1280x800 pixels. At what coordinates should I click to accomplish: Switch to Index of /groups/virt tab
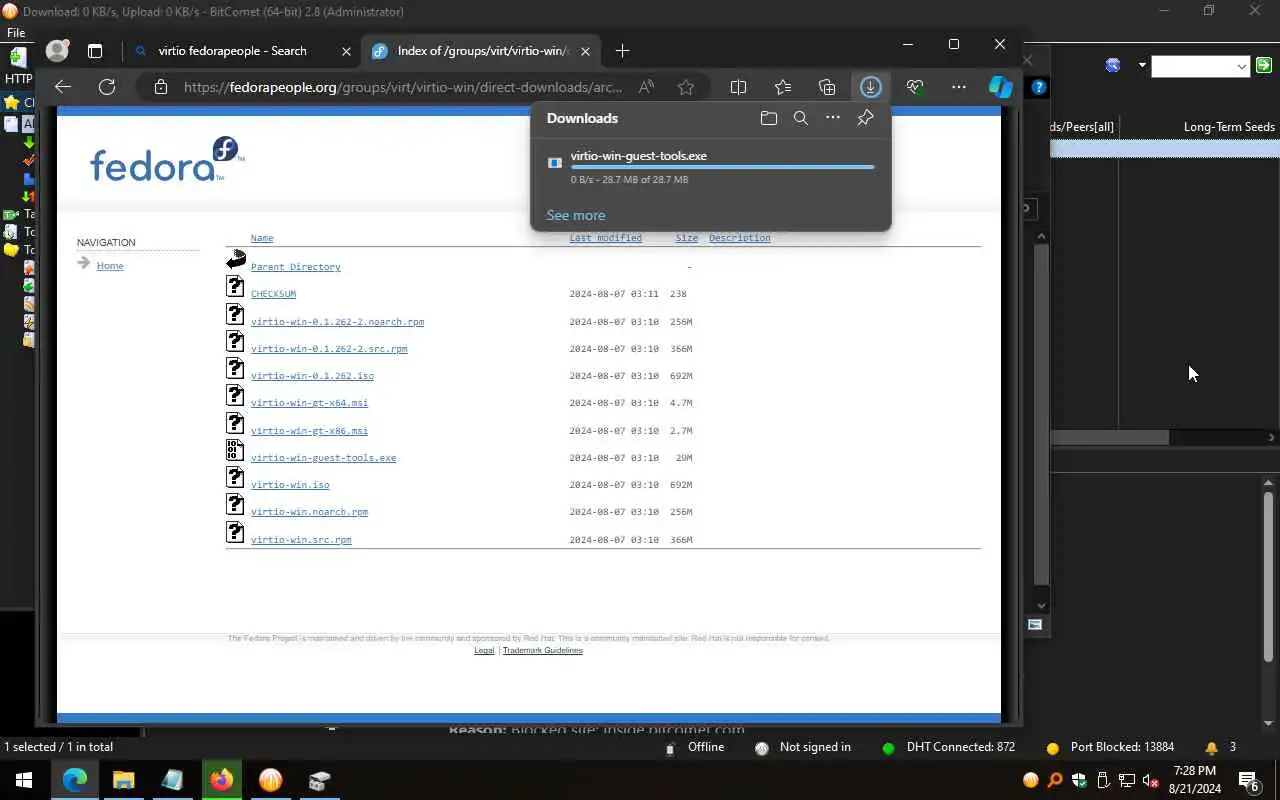(x=483, y=51)
